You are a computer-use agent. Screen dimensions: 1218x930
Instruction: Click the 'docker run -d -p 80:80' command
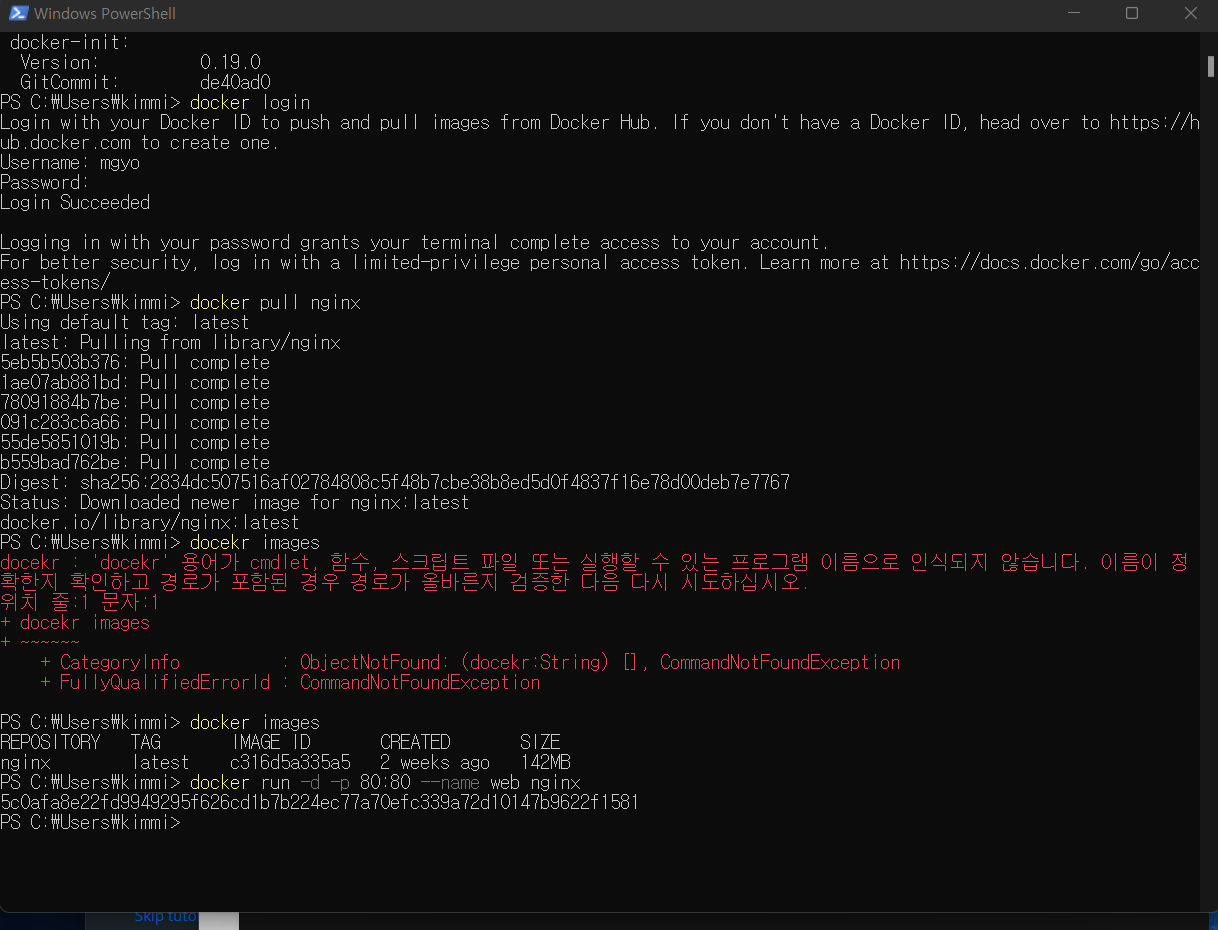385,782
